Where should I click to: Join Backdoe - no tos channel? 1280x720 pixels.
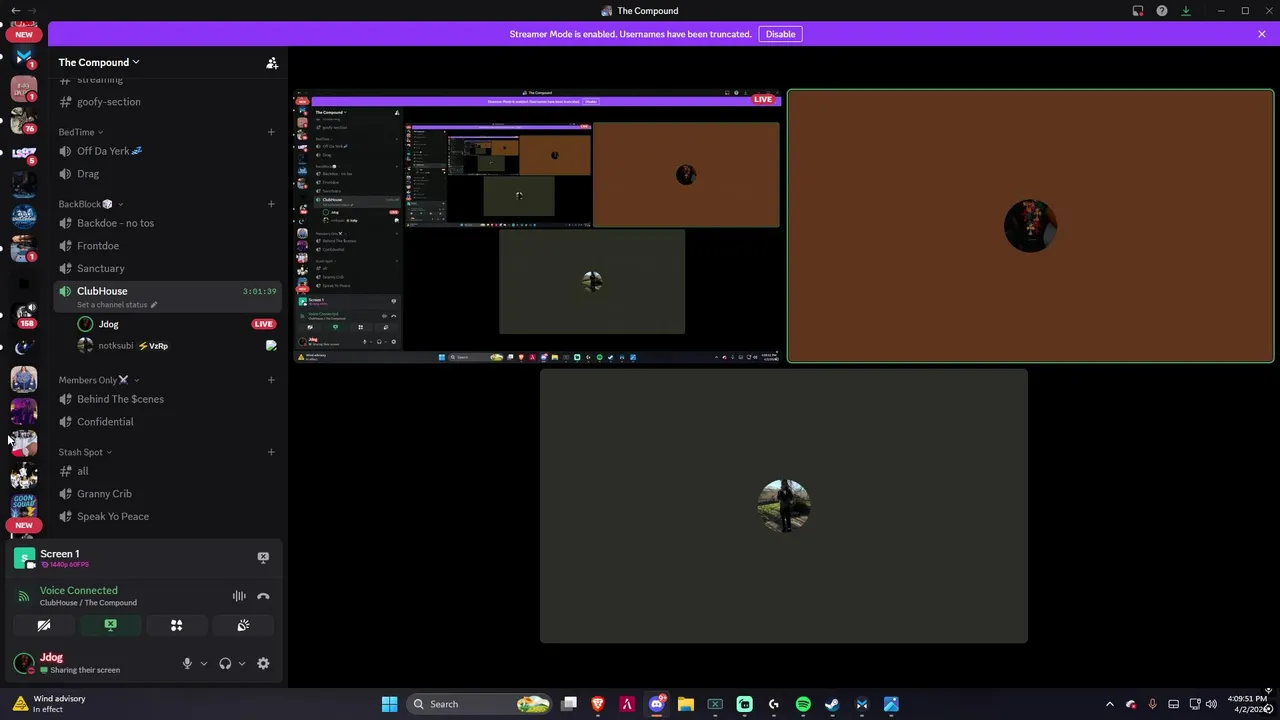[x=166, y=223]
